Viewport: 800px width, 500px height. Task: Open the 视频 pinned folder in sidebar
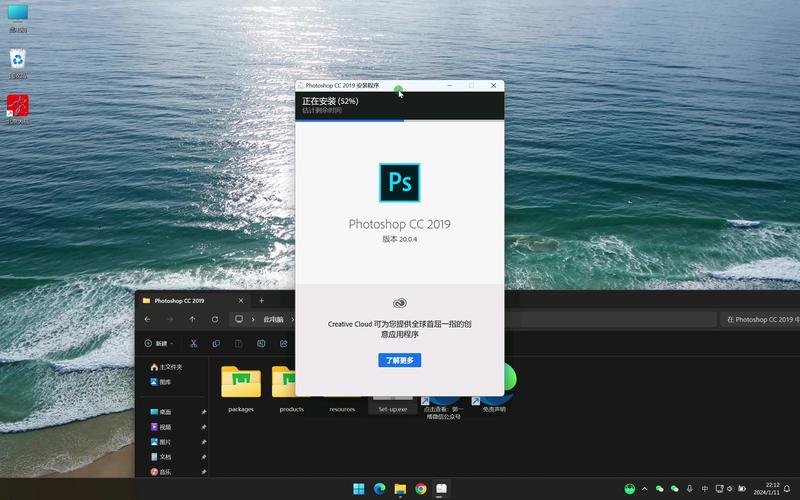pos(165,427)
